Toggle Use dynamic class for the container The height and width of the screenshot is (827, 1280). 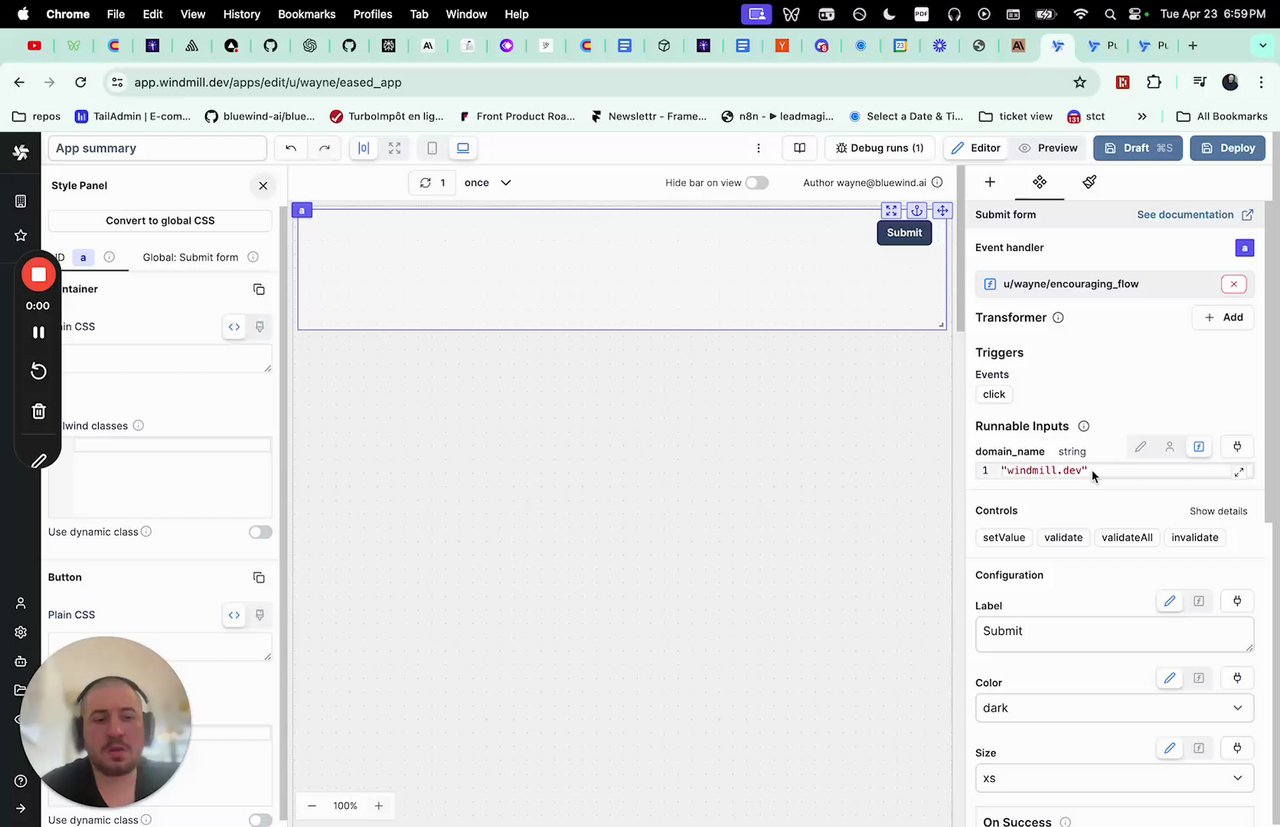(x=260, y=531)
